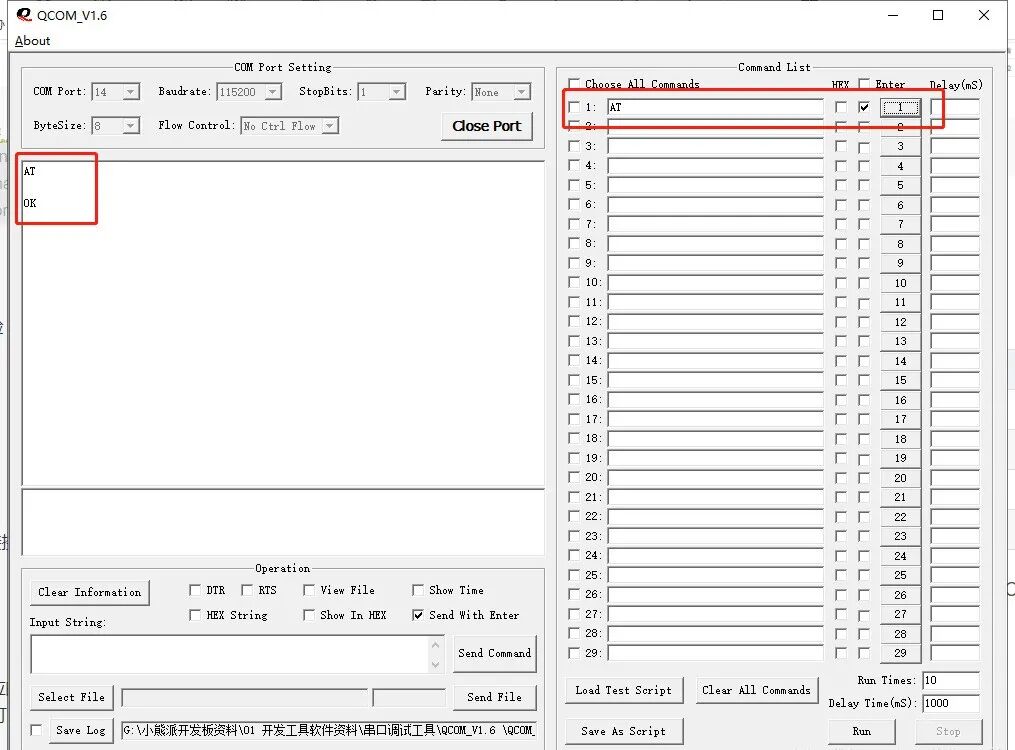Click send button 5 in Command List

900,185
